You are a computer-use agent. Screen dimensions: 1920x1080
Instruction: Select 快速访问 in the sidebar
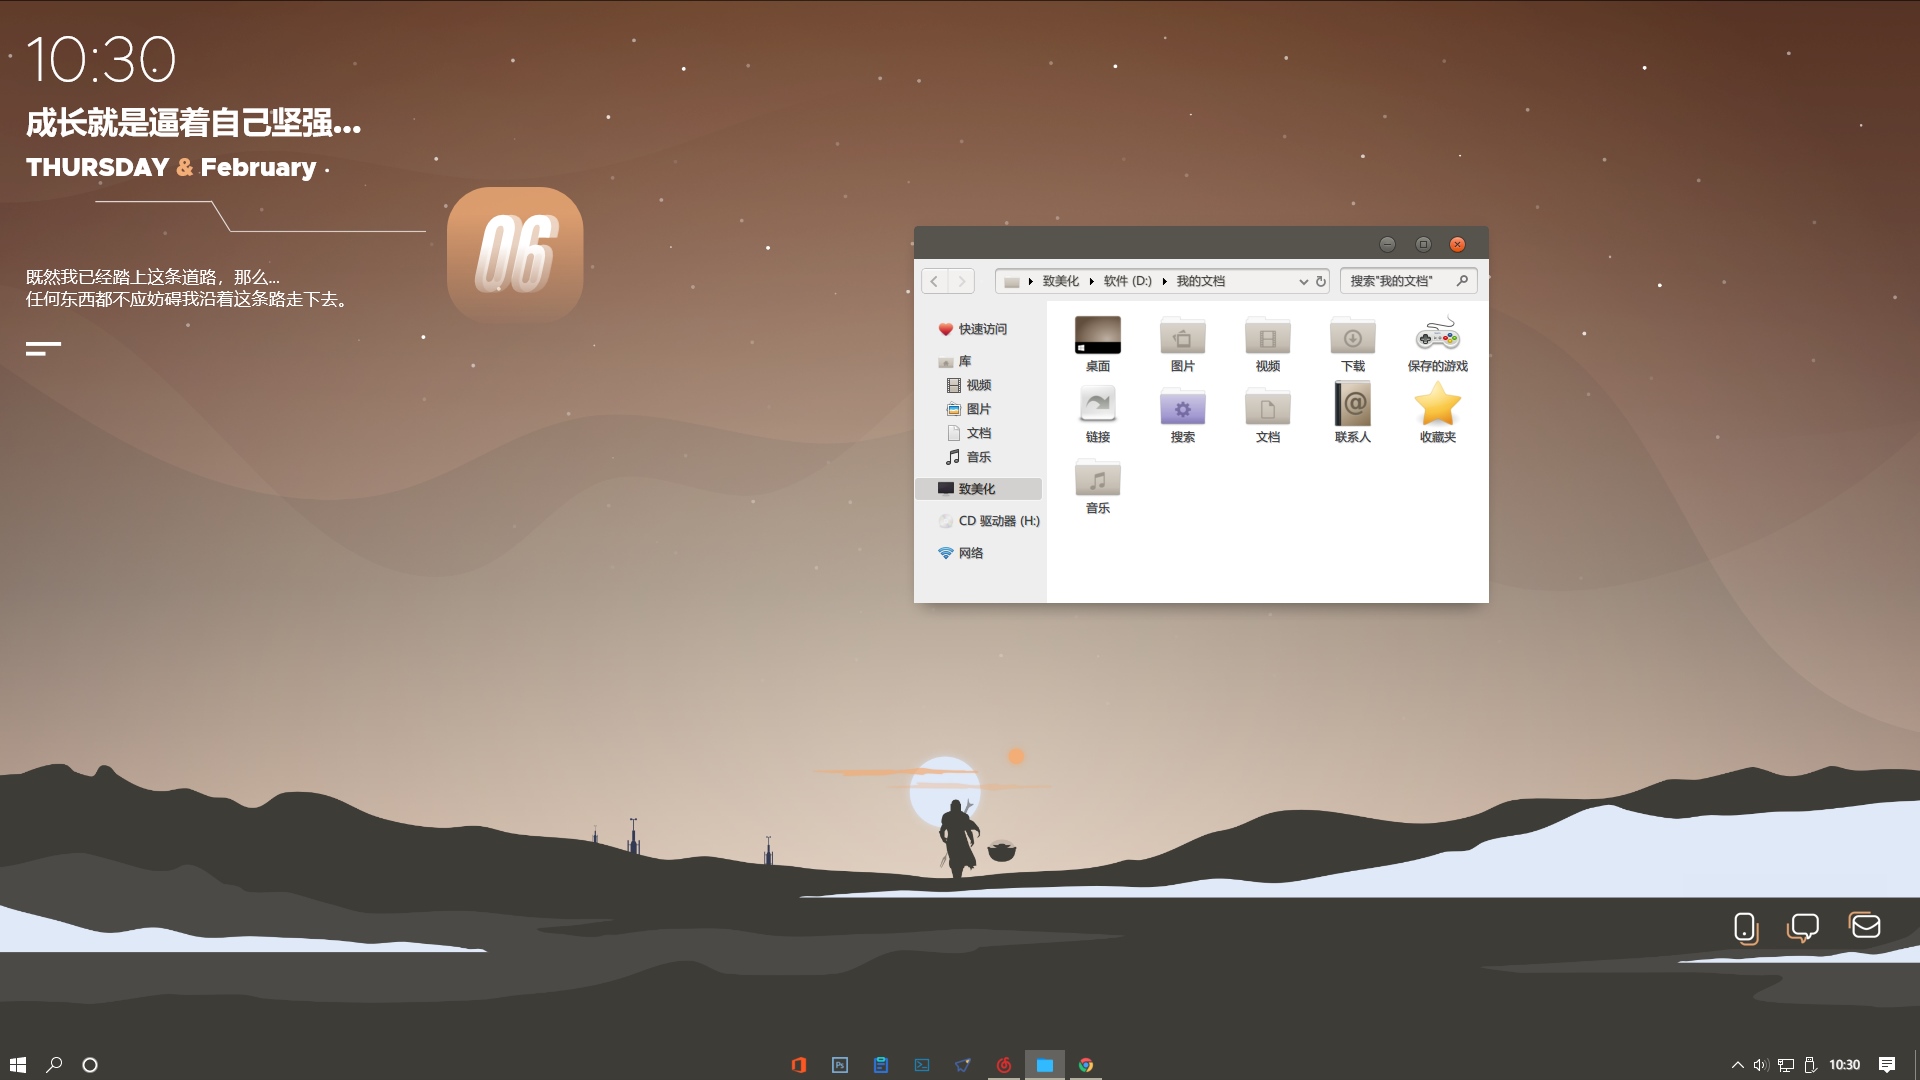(x=973, y=329)
